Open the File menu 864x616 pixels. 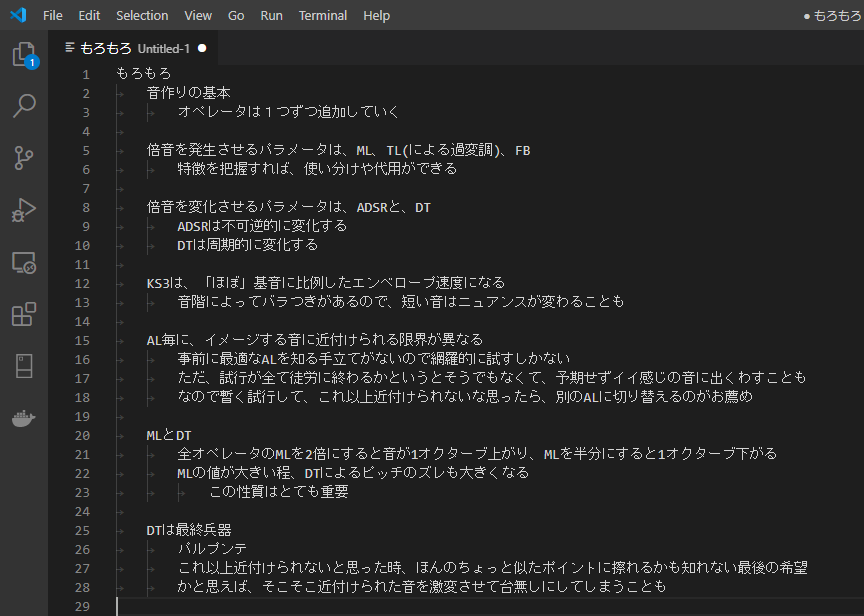(52, 15)
